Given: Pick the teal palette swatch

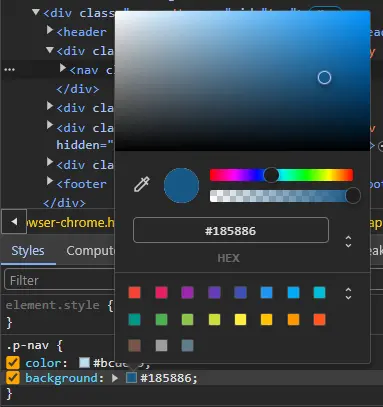Looking at the screenshot, I should click(135, 319).
